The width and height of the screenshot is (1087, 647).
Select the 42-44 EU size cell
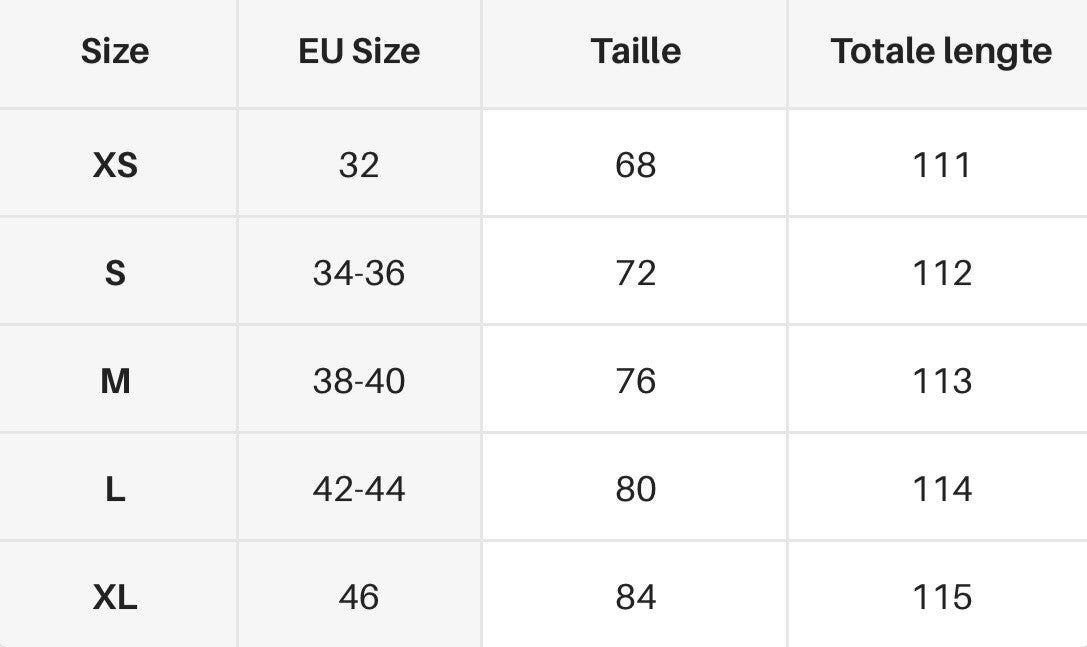pyautogui.click(x=359, y=489)
